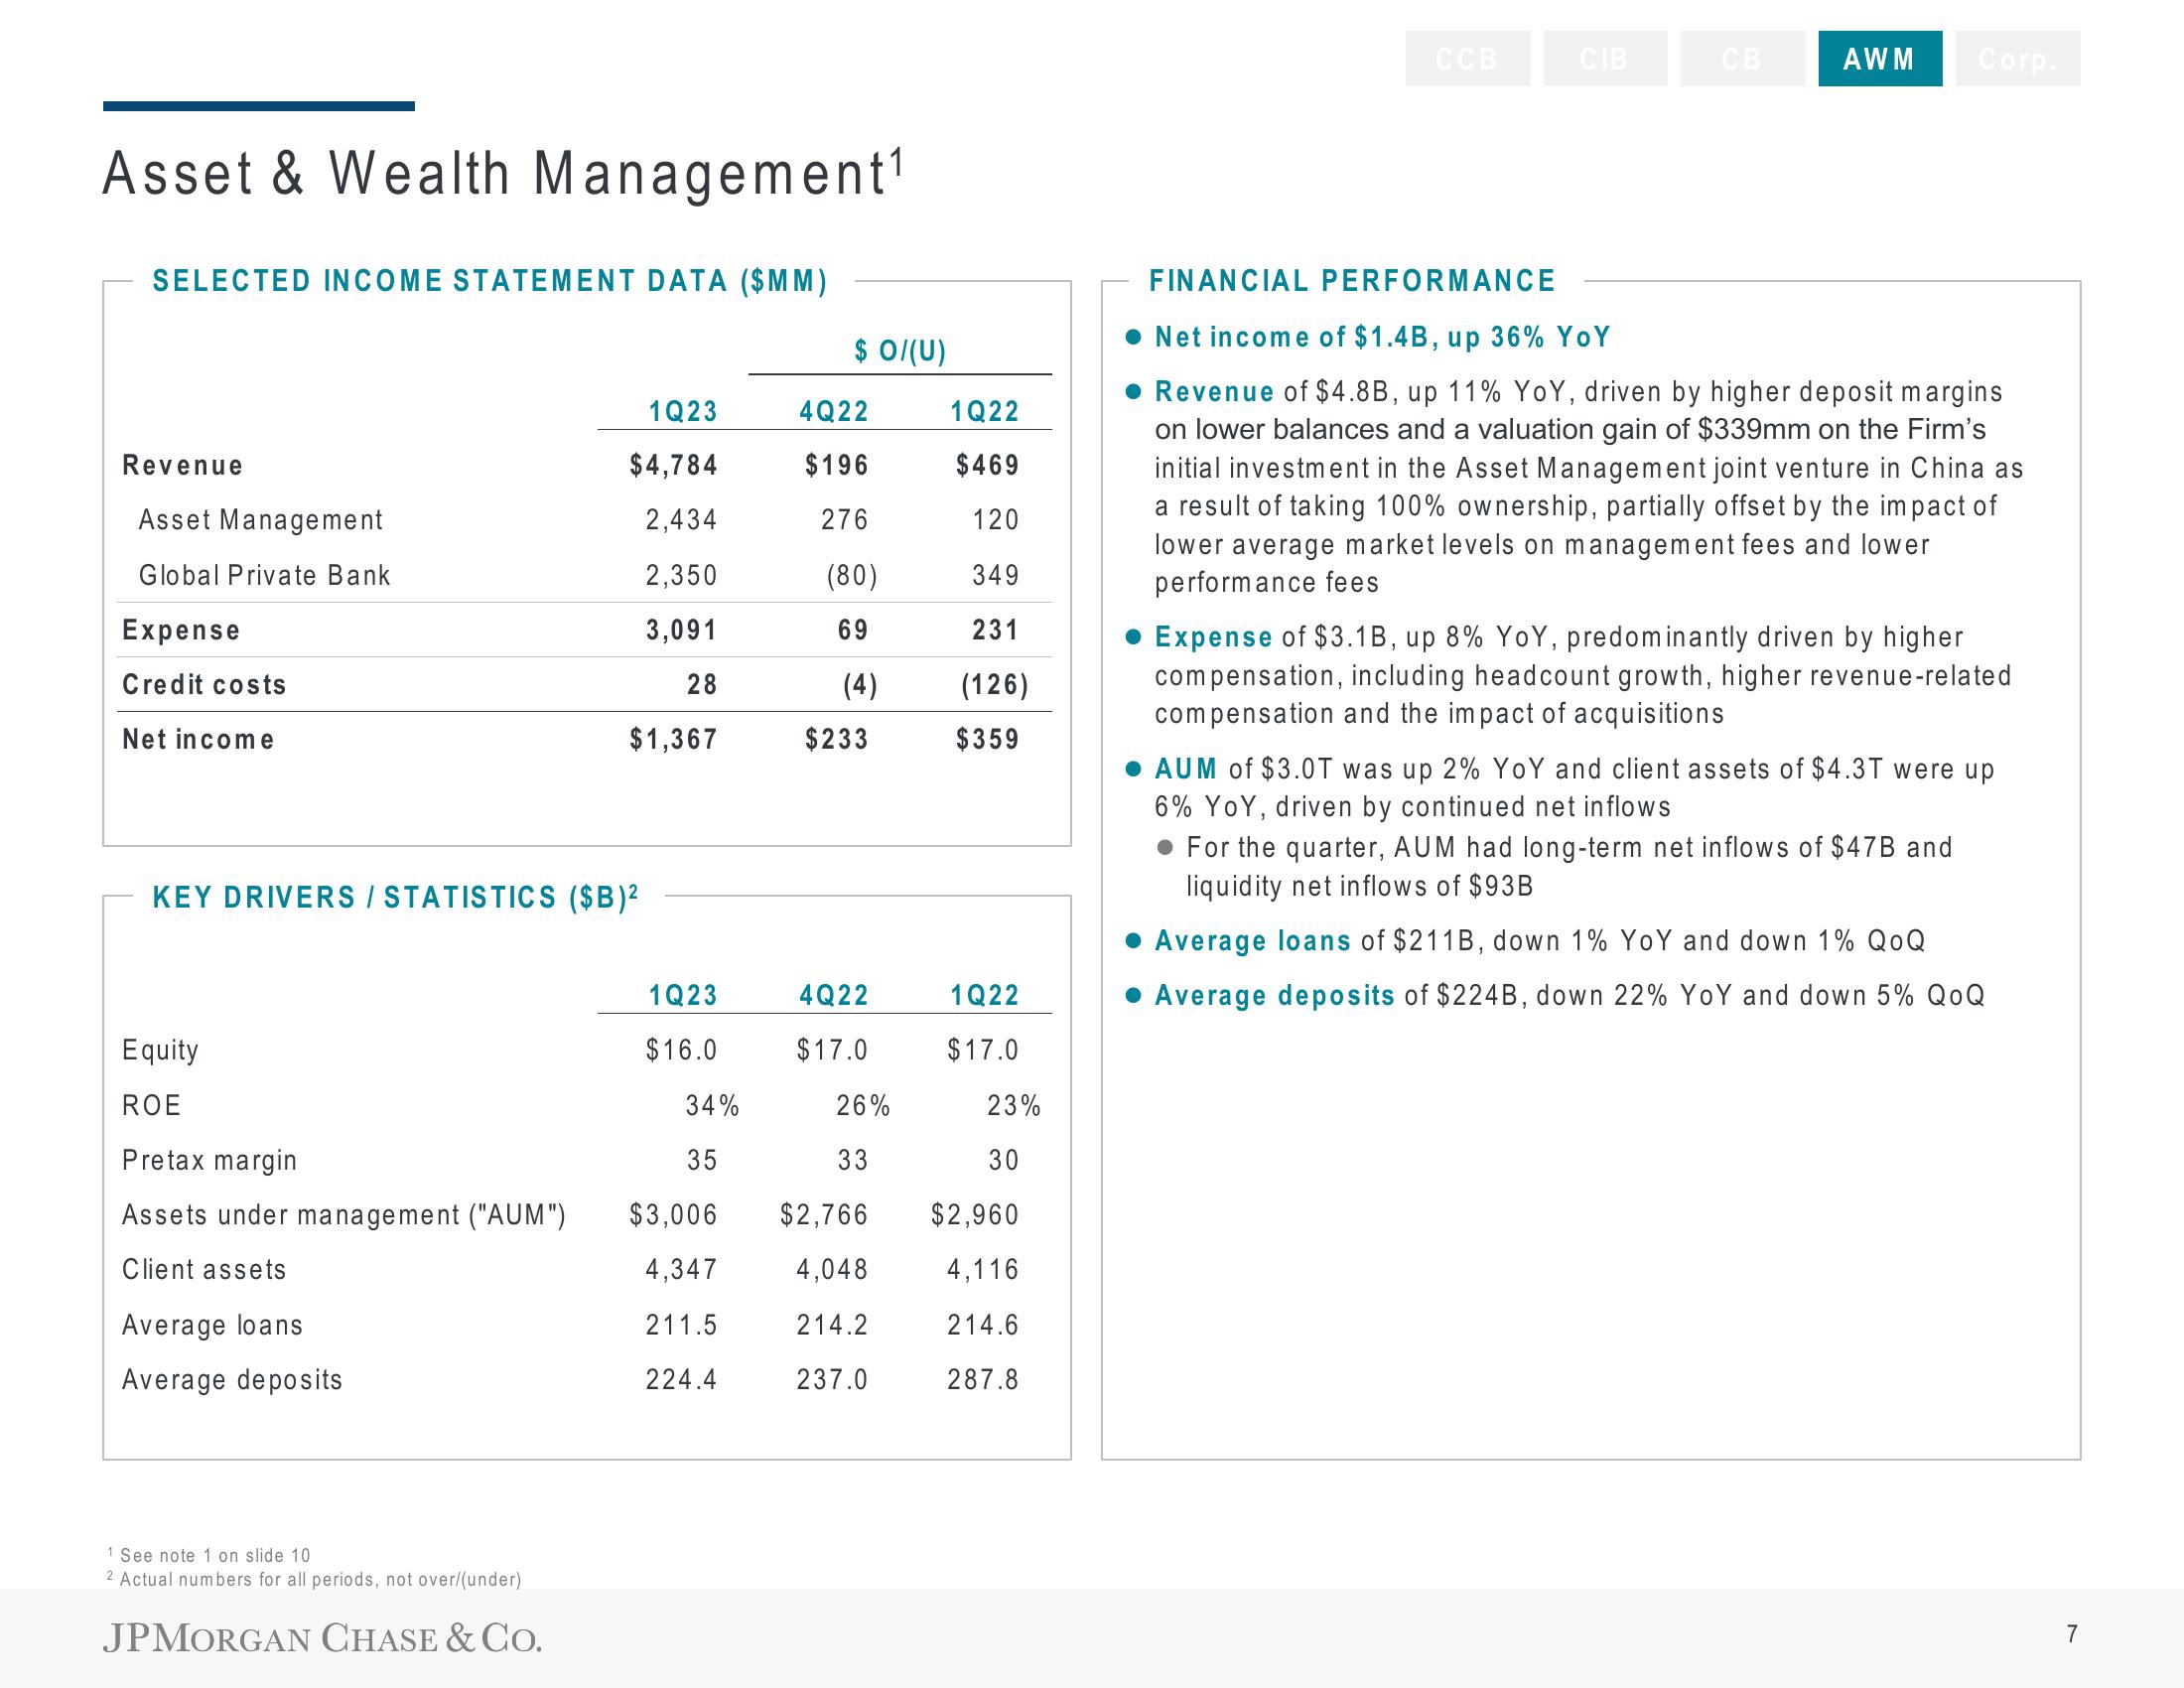Select Global Private Bank change (80)
The width and height of the screenshot is (2184, 1688).
(852, 575)
